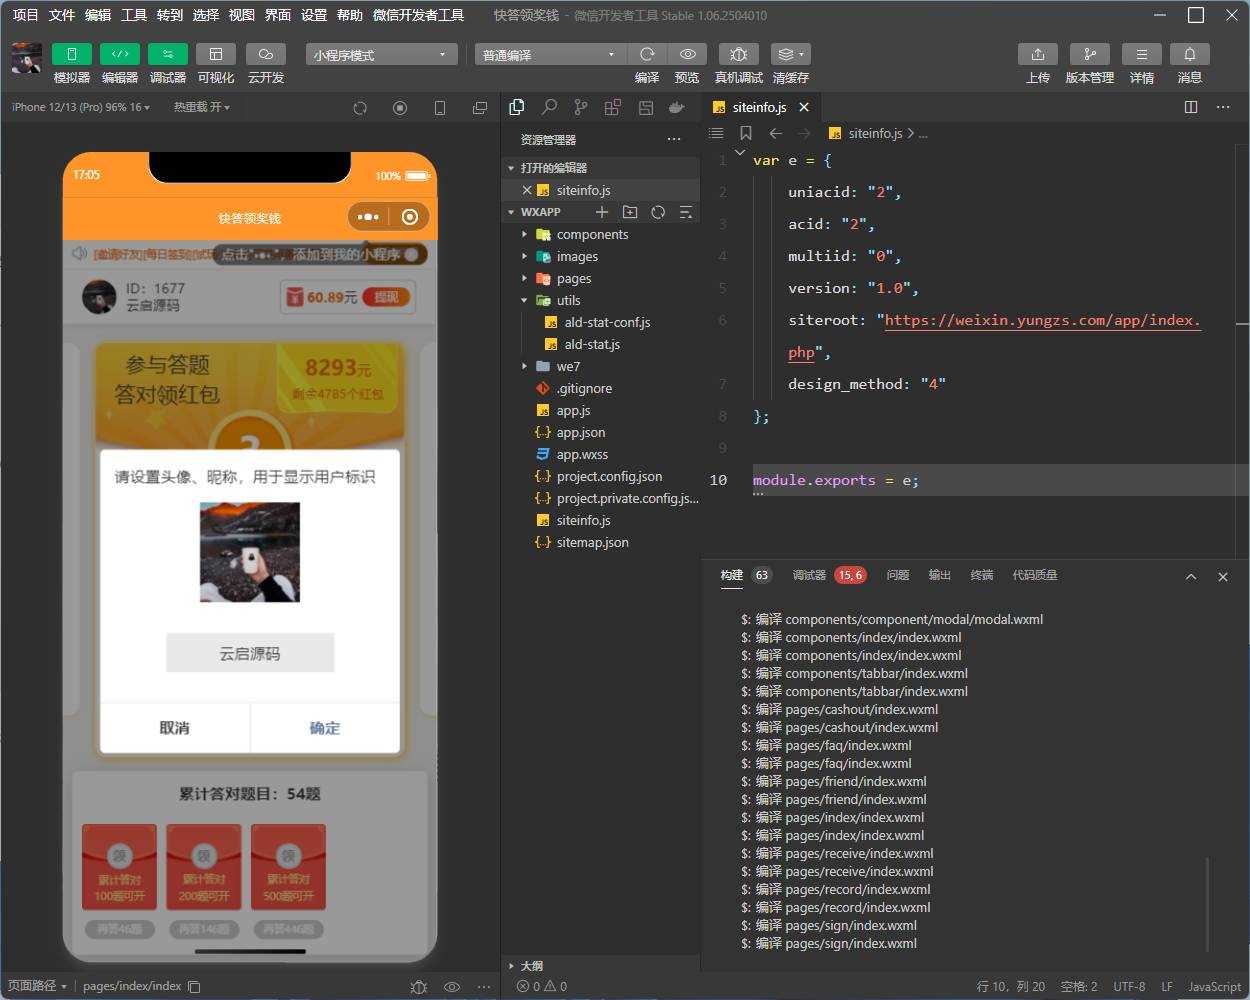Toggle the 调试器 debugger panel button in the toolbar
1250x1000 pixels.
168,54
